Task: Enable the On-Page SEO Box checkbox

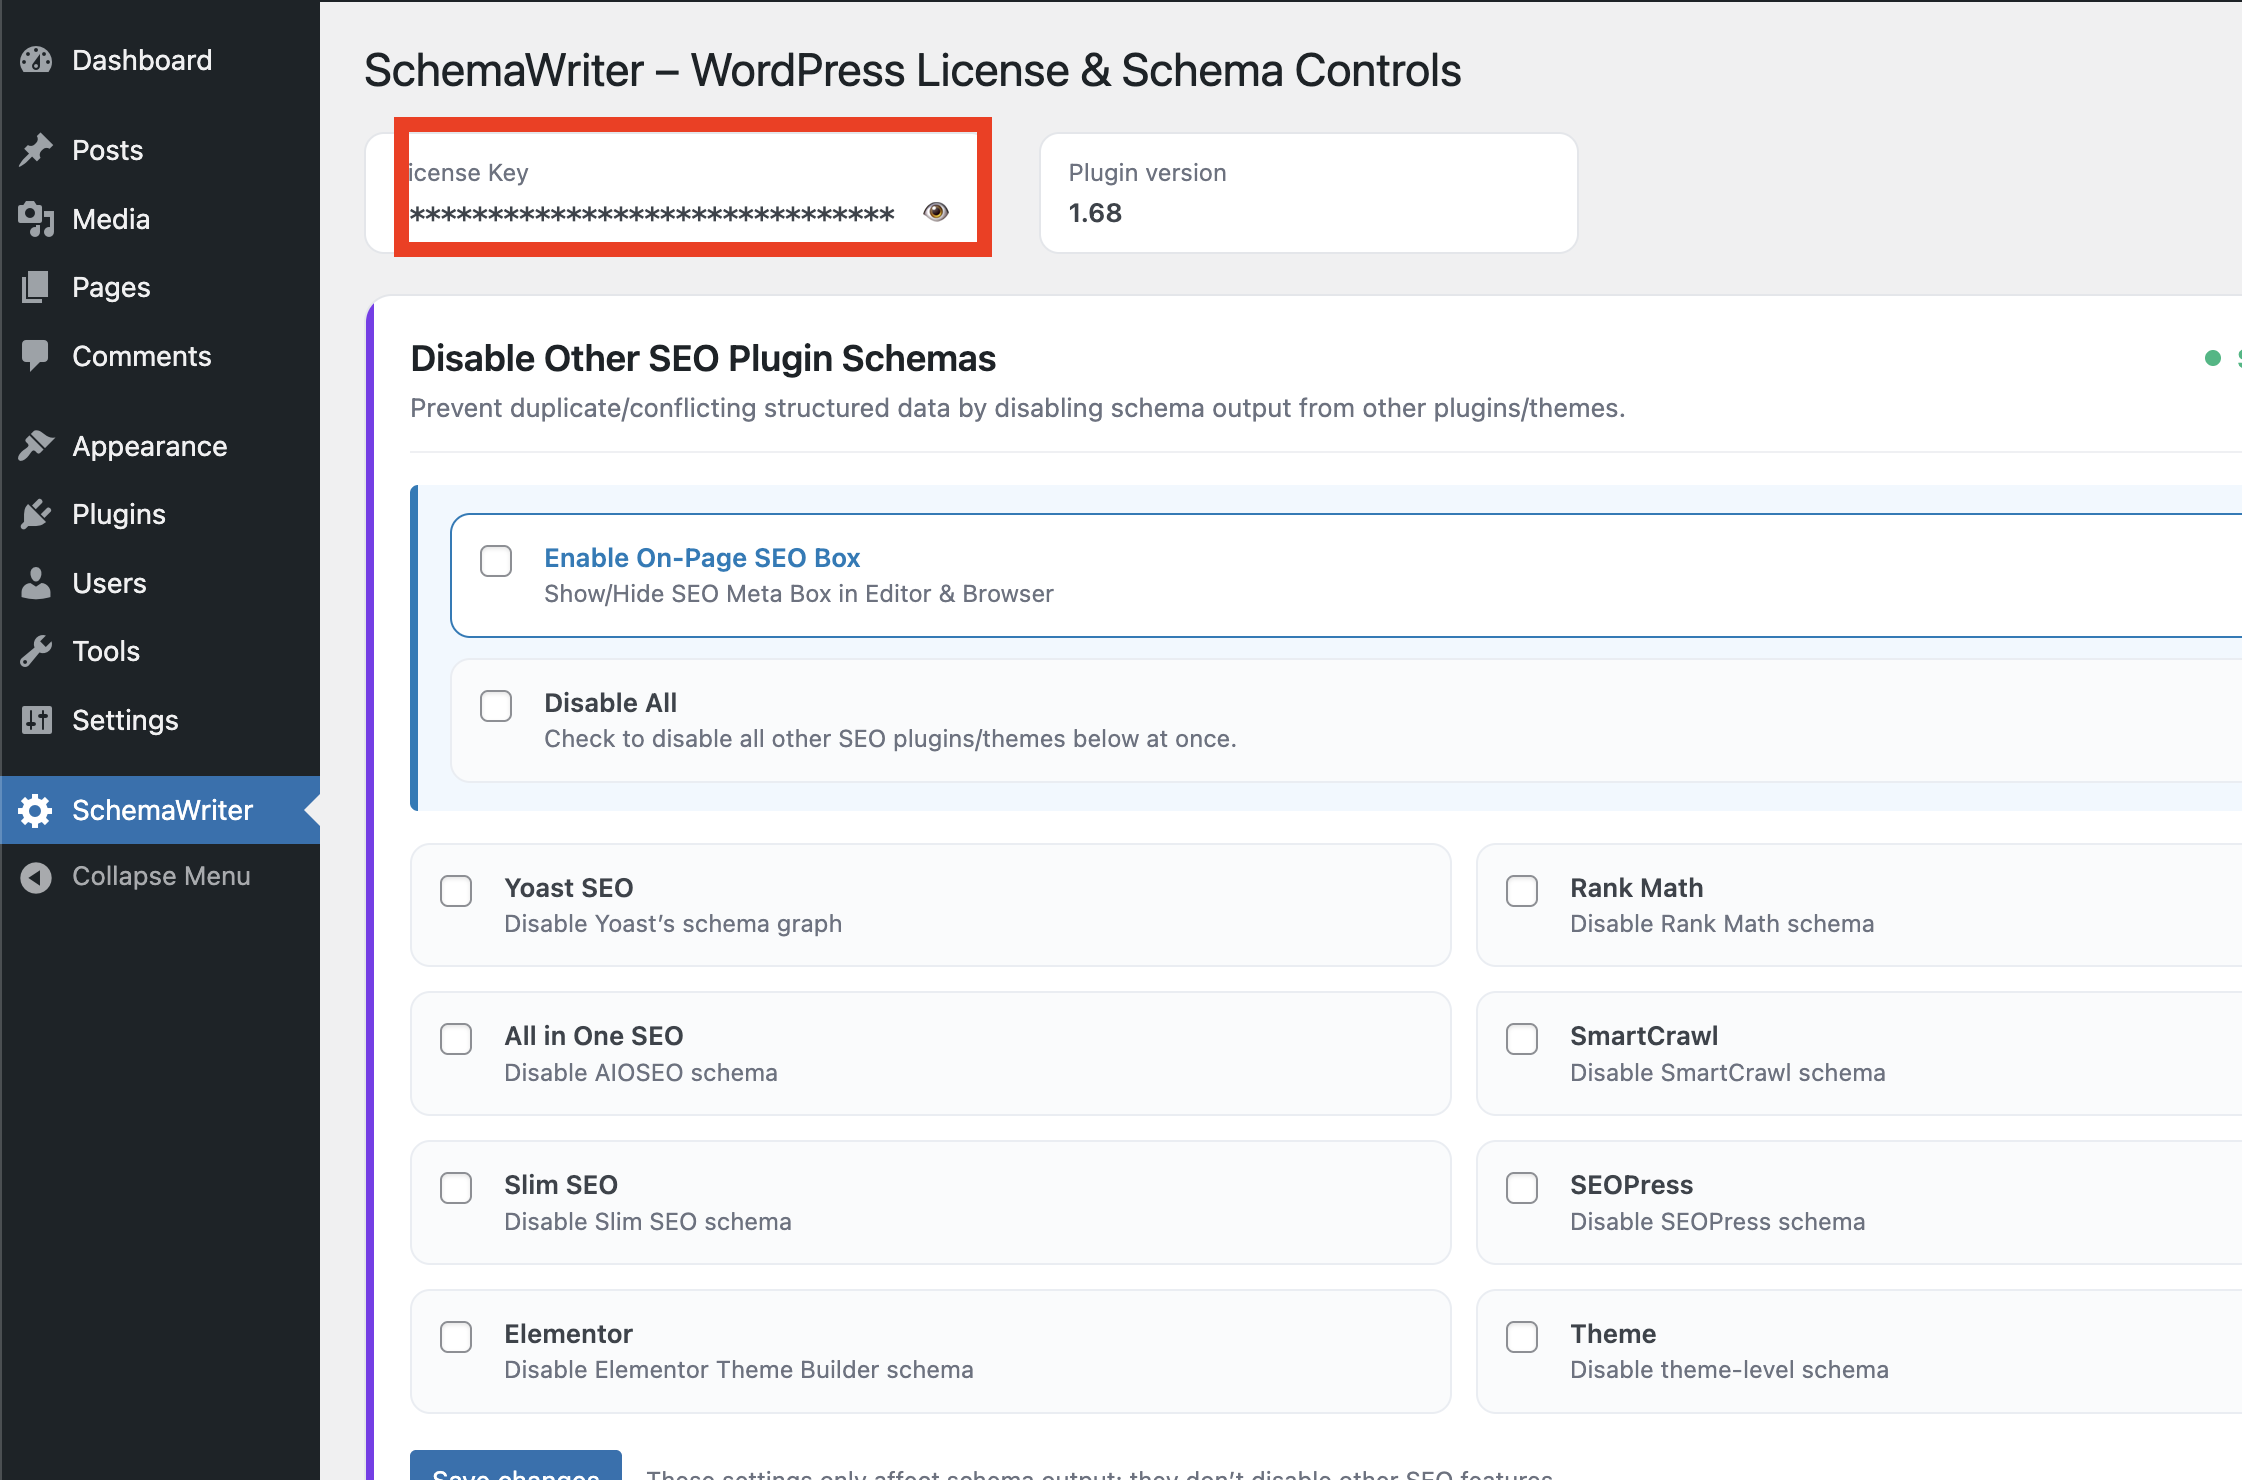Action: click(496, 561)
